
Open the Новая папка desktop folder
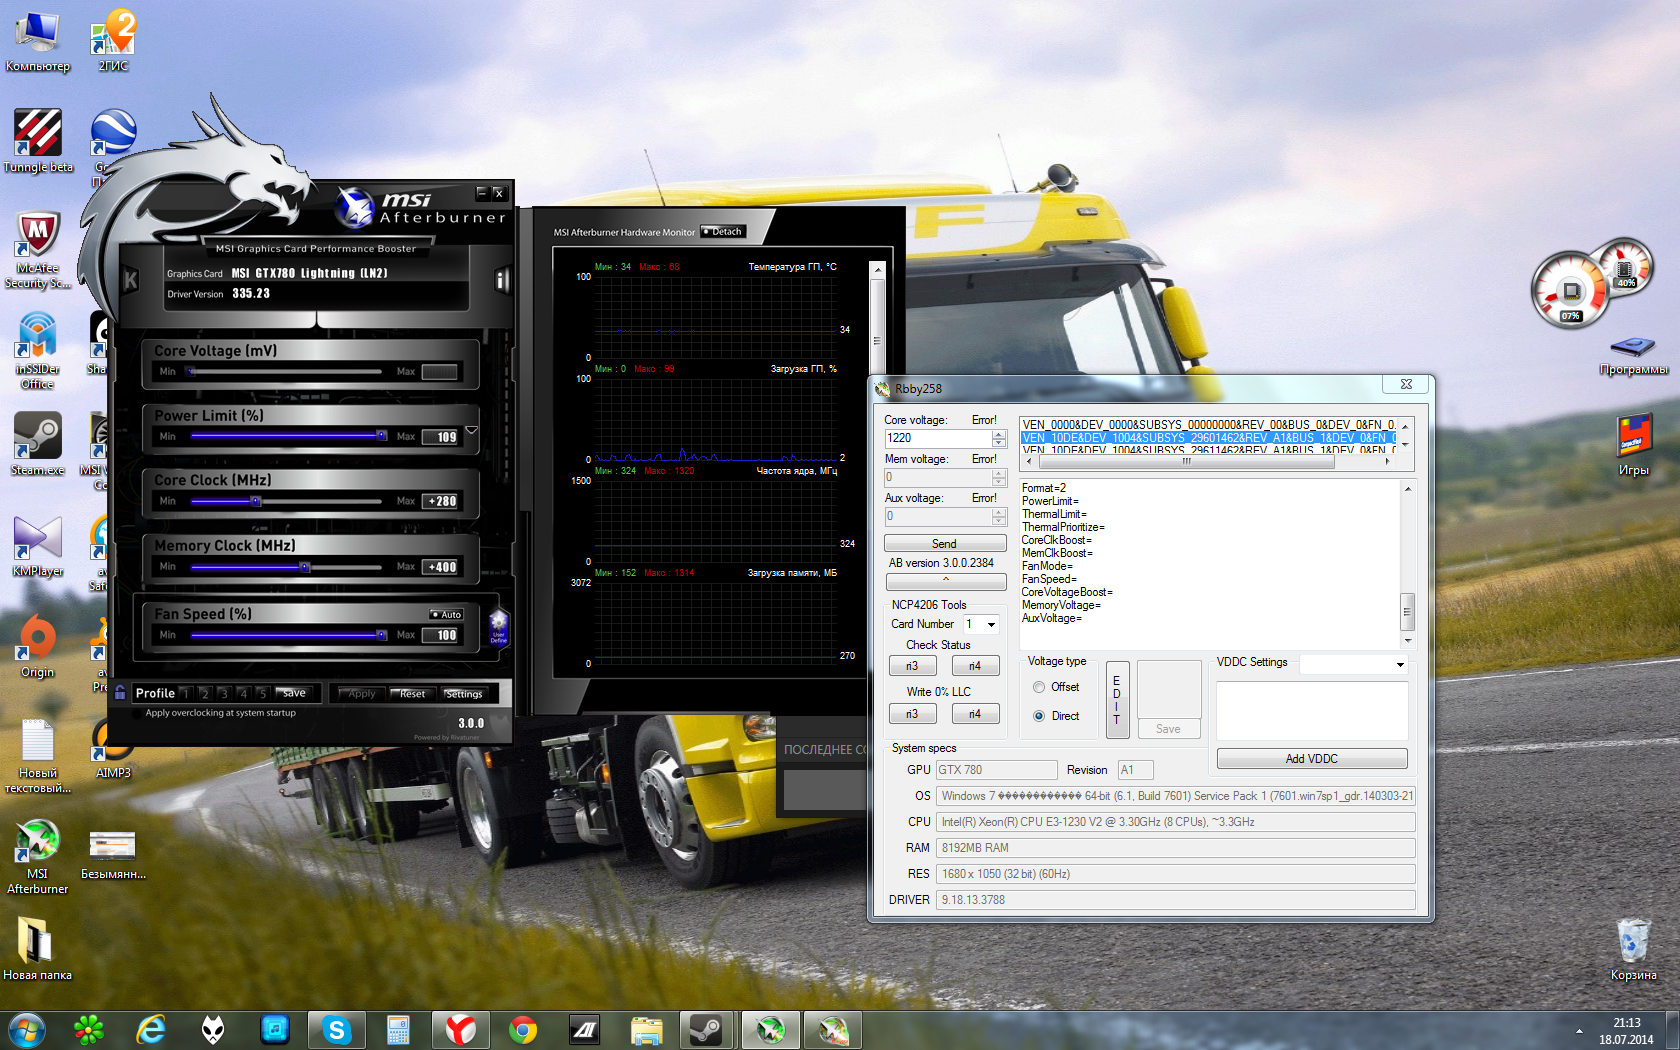38,950
